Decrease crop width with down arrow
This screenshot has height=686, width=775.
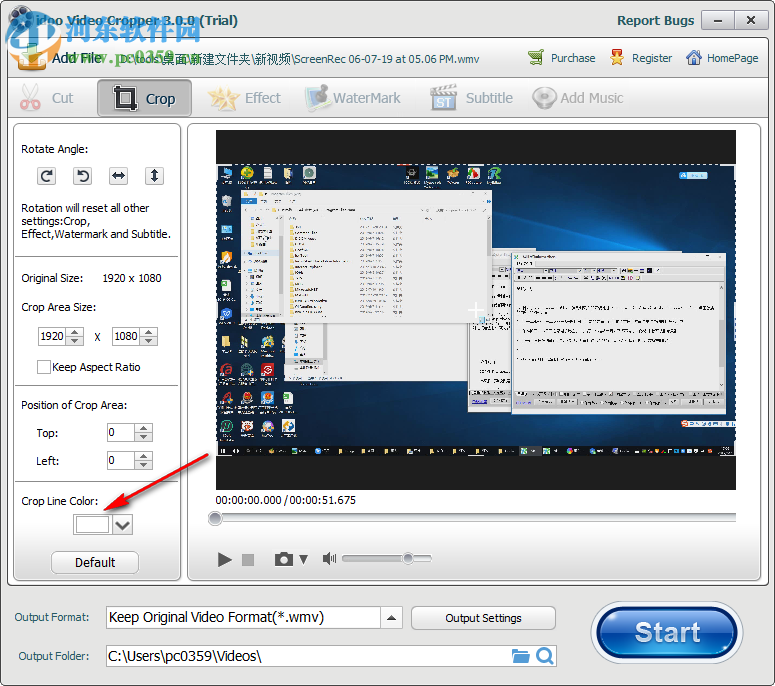pos(75,341)
